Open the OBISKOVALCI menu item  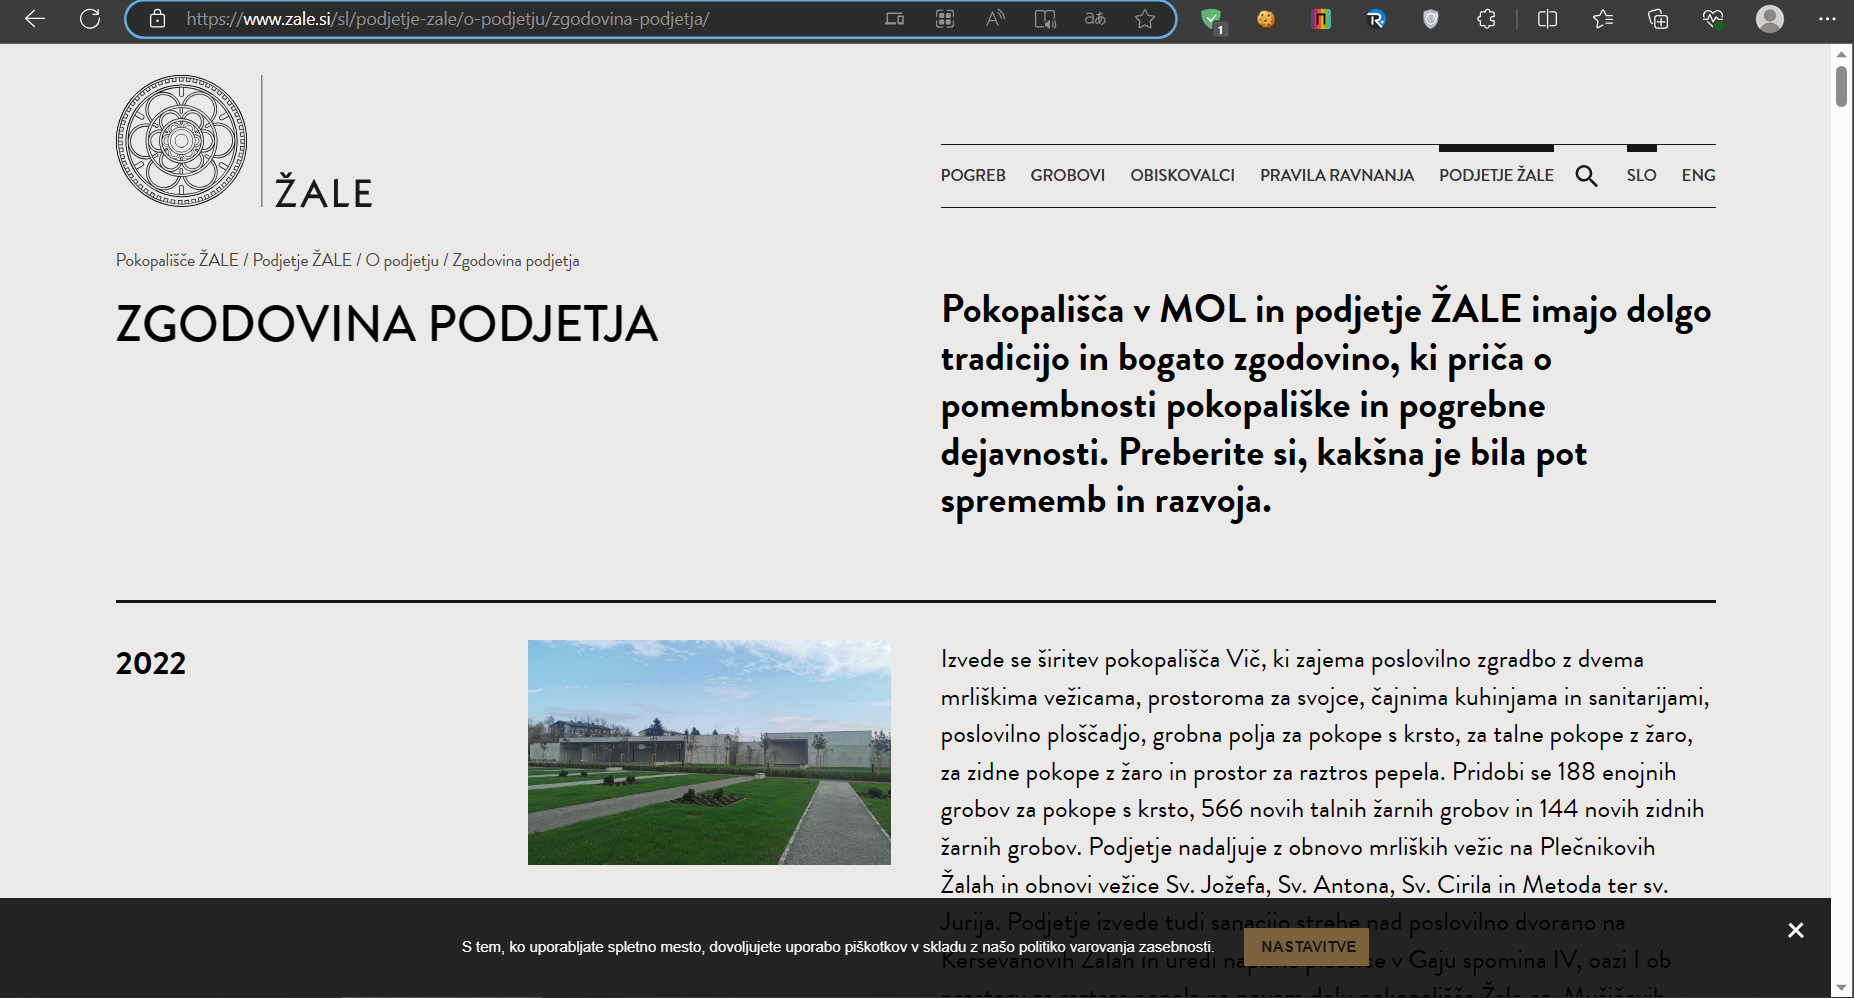1183,175
